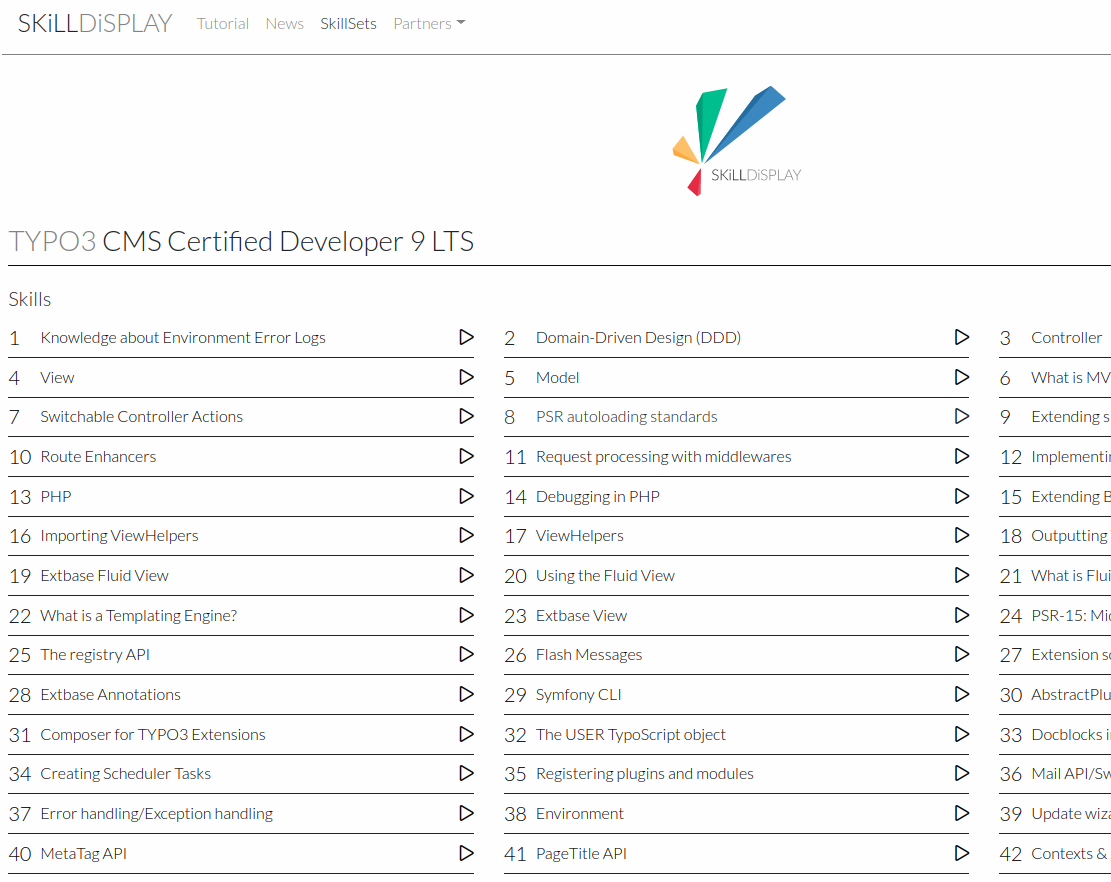The image size is (1111, 882).
Task: Click play arrow next to Flash Messages
Action: coord(961,654)
